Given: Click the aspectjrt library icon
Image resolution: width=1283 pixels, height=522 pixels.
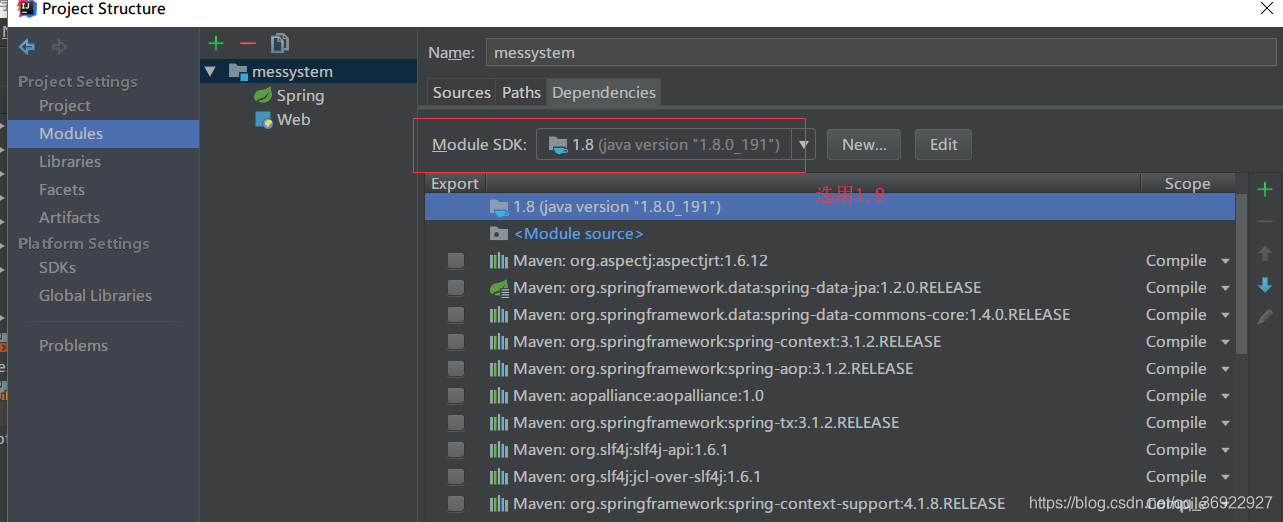Looking at the screenshot, I should [x=499, y=260].
